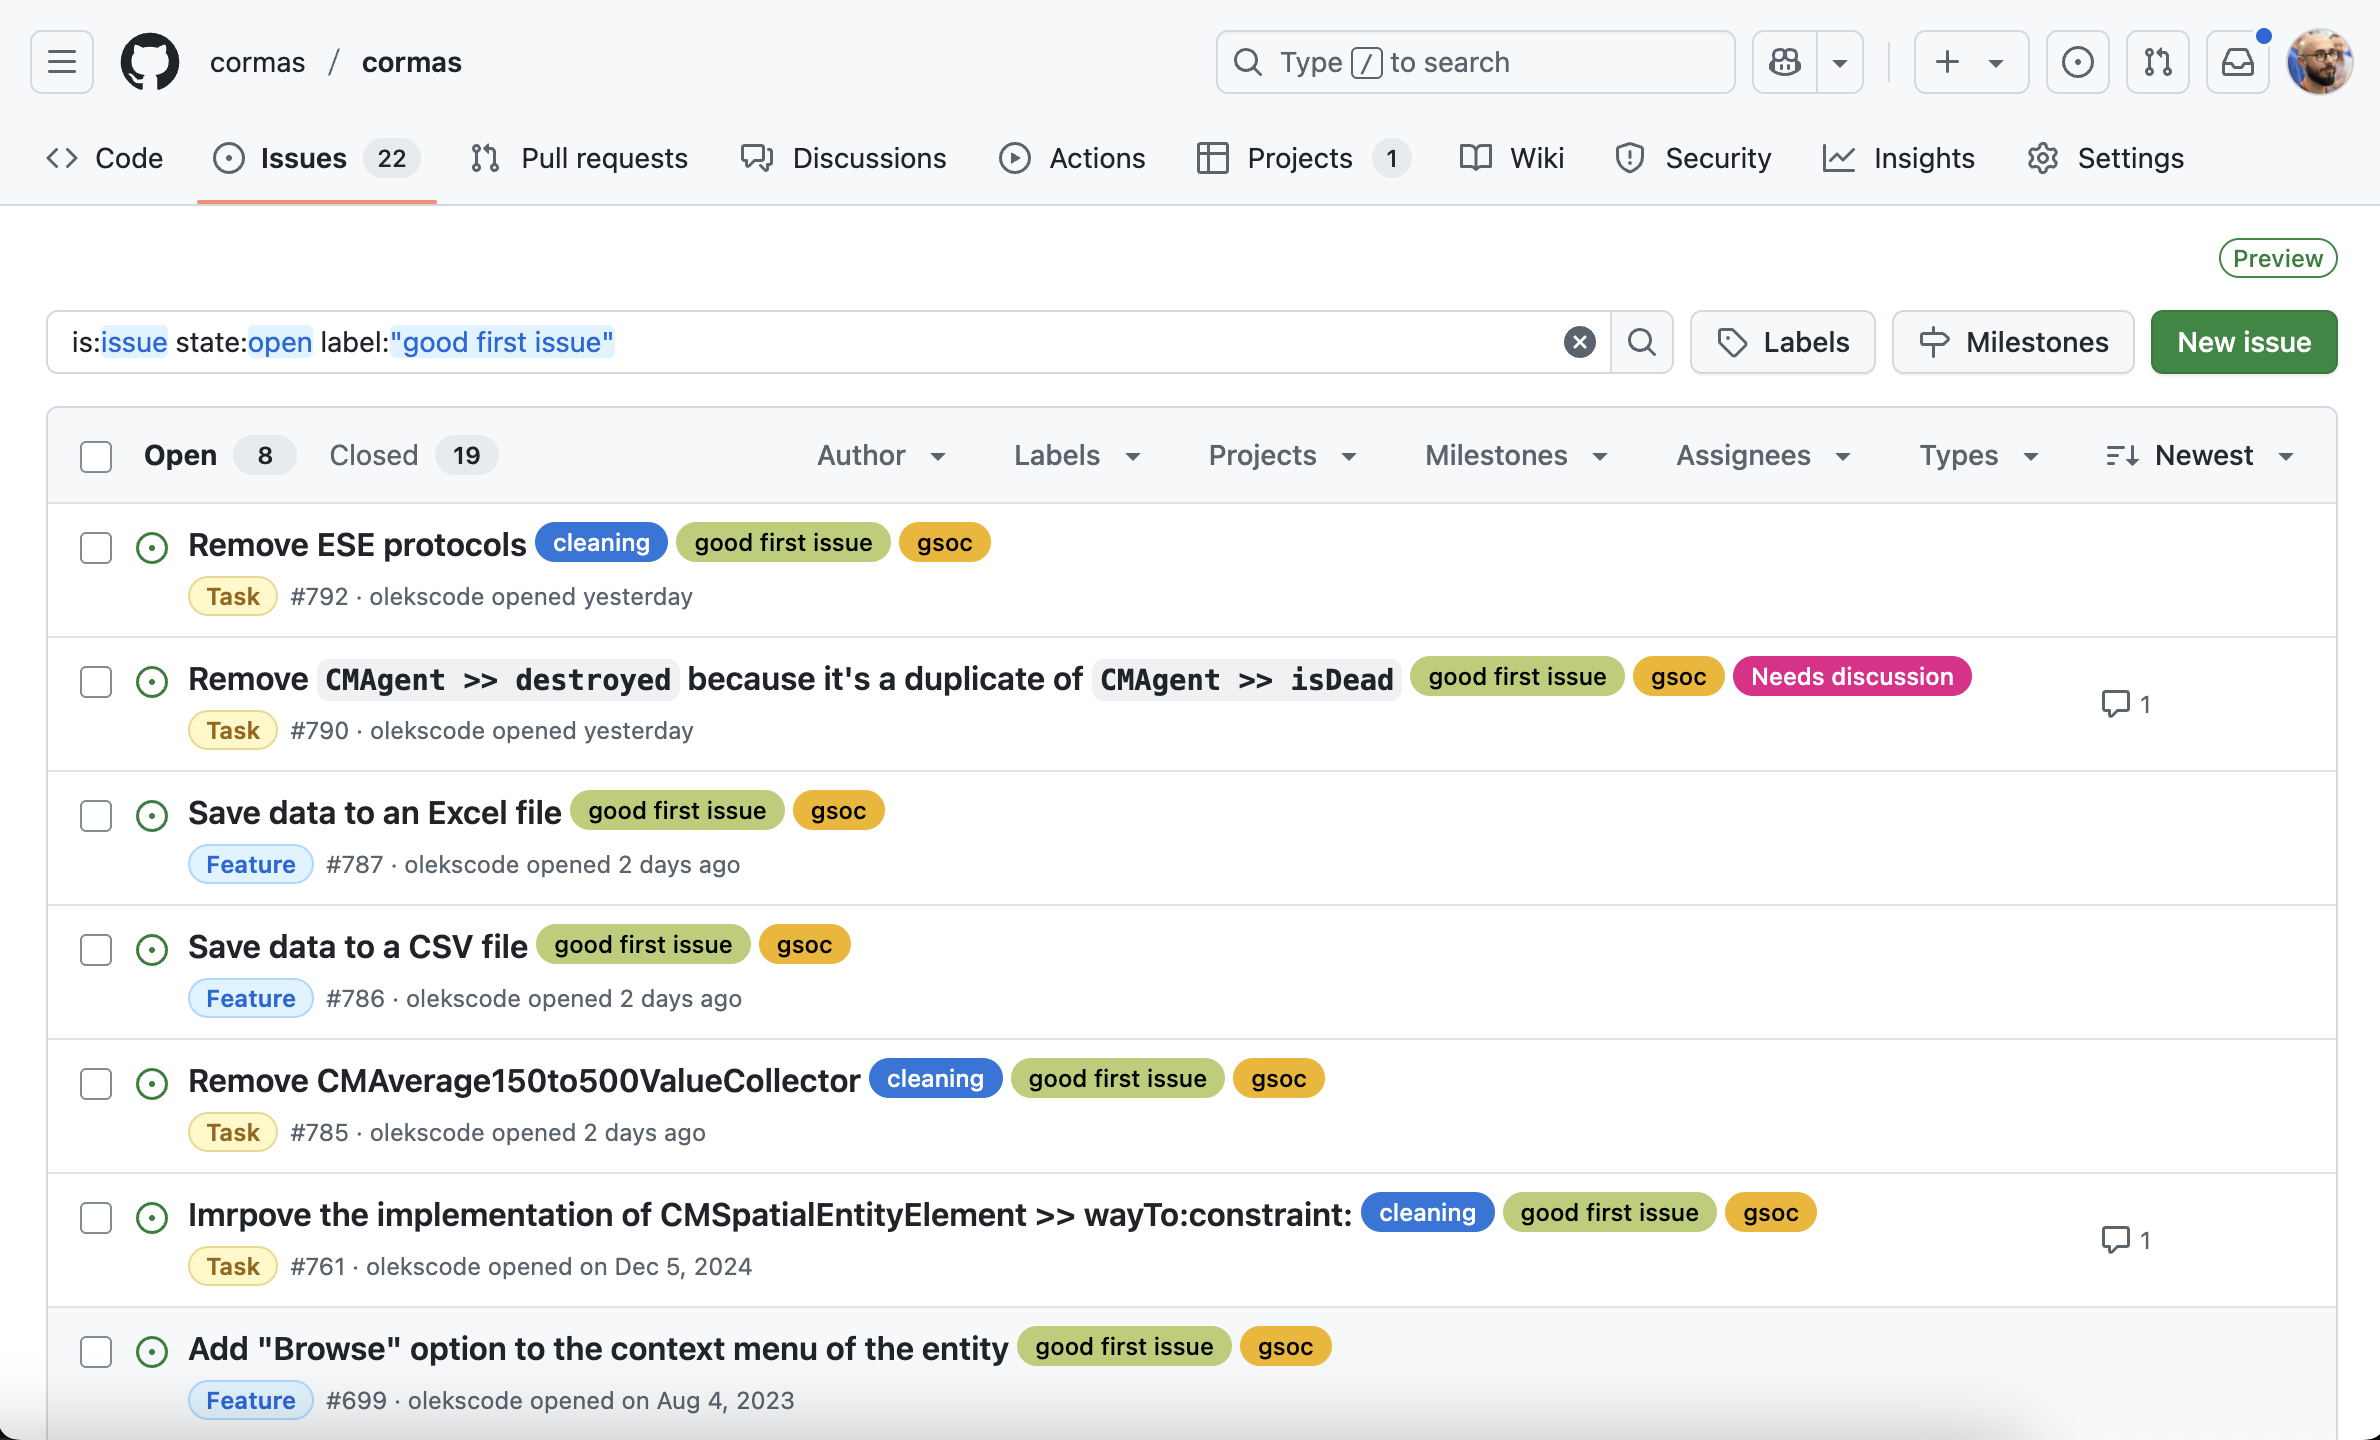Open the issues icon in top header
Viewport: 2380px width, 1440px height.
point(2077,62)
